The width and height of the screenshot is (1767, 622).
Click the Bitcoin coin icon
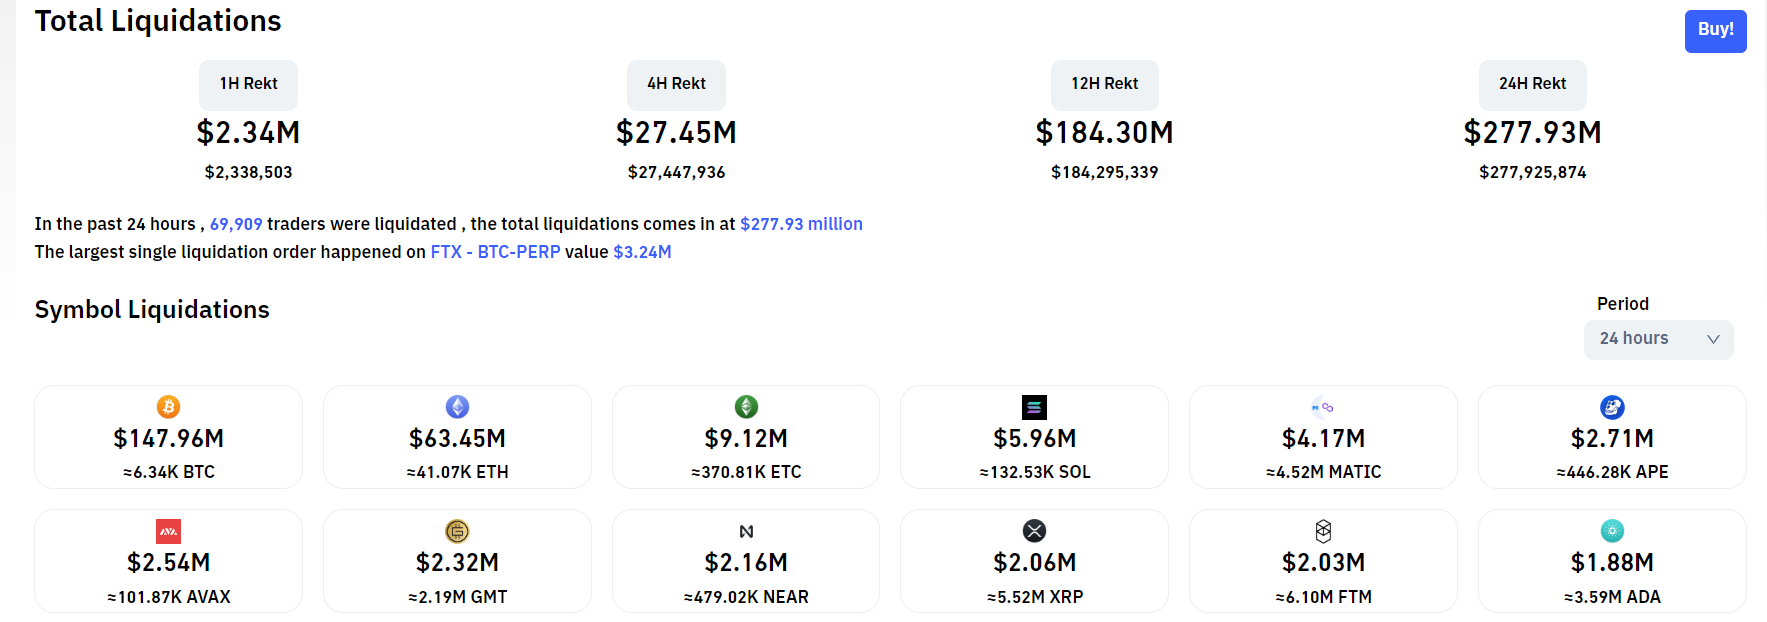[x=168, y=407]
